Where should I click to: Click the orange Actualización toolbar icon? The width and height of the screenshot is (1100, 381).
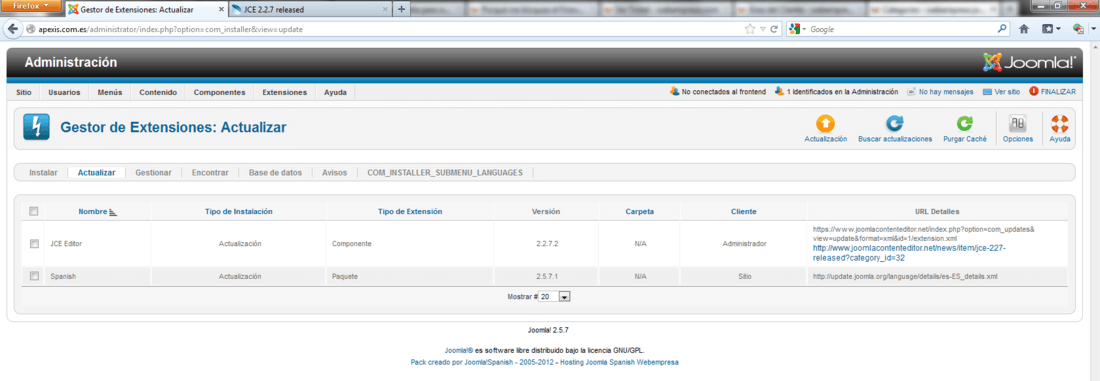(826, 124)
